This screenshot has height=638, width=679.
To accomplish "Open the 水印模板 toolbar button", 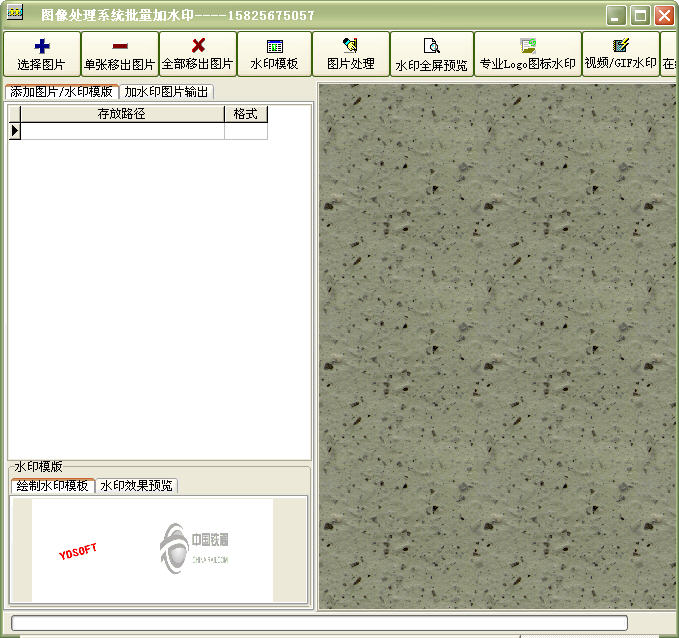I will tap(275, 54).
